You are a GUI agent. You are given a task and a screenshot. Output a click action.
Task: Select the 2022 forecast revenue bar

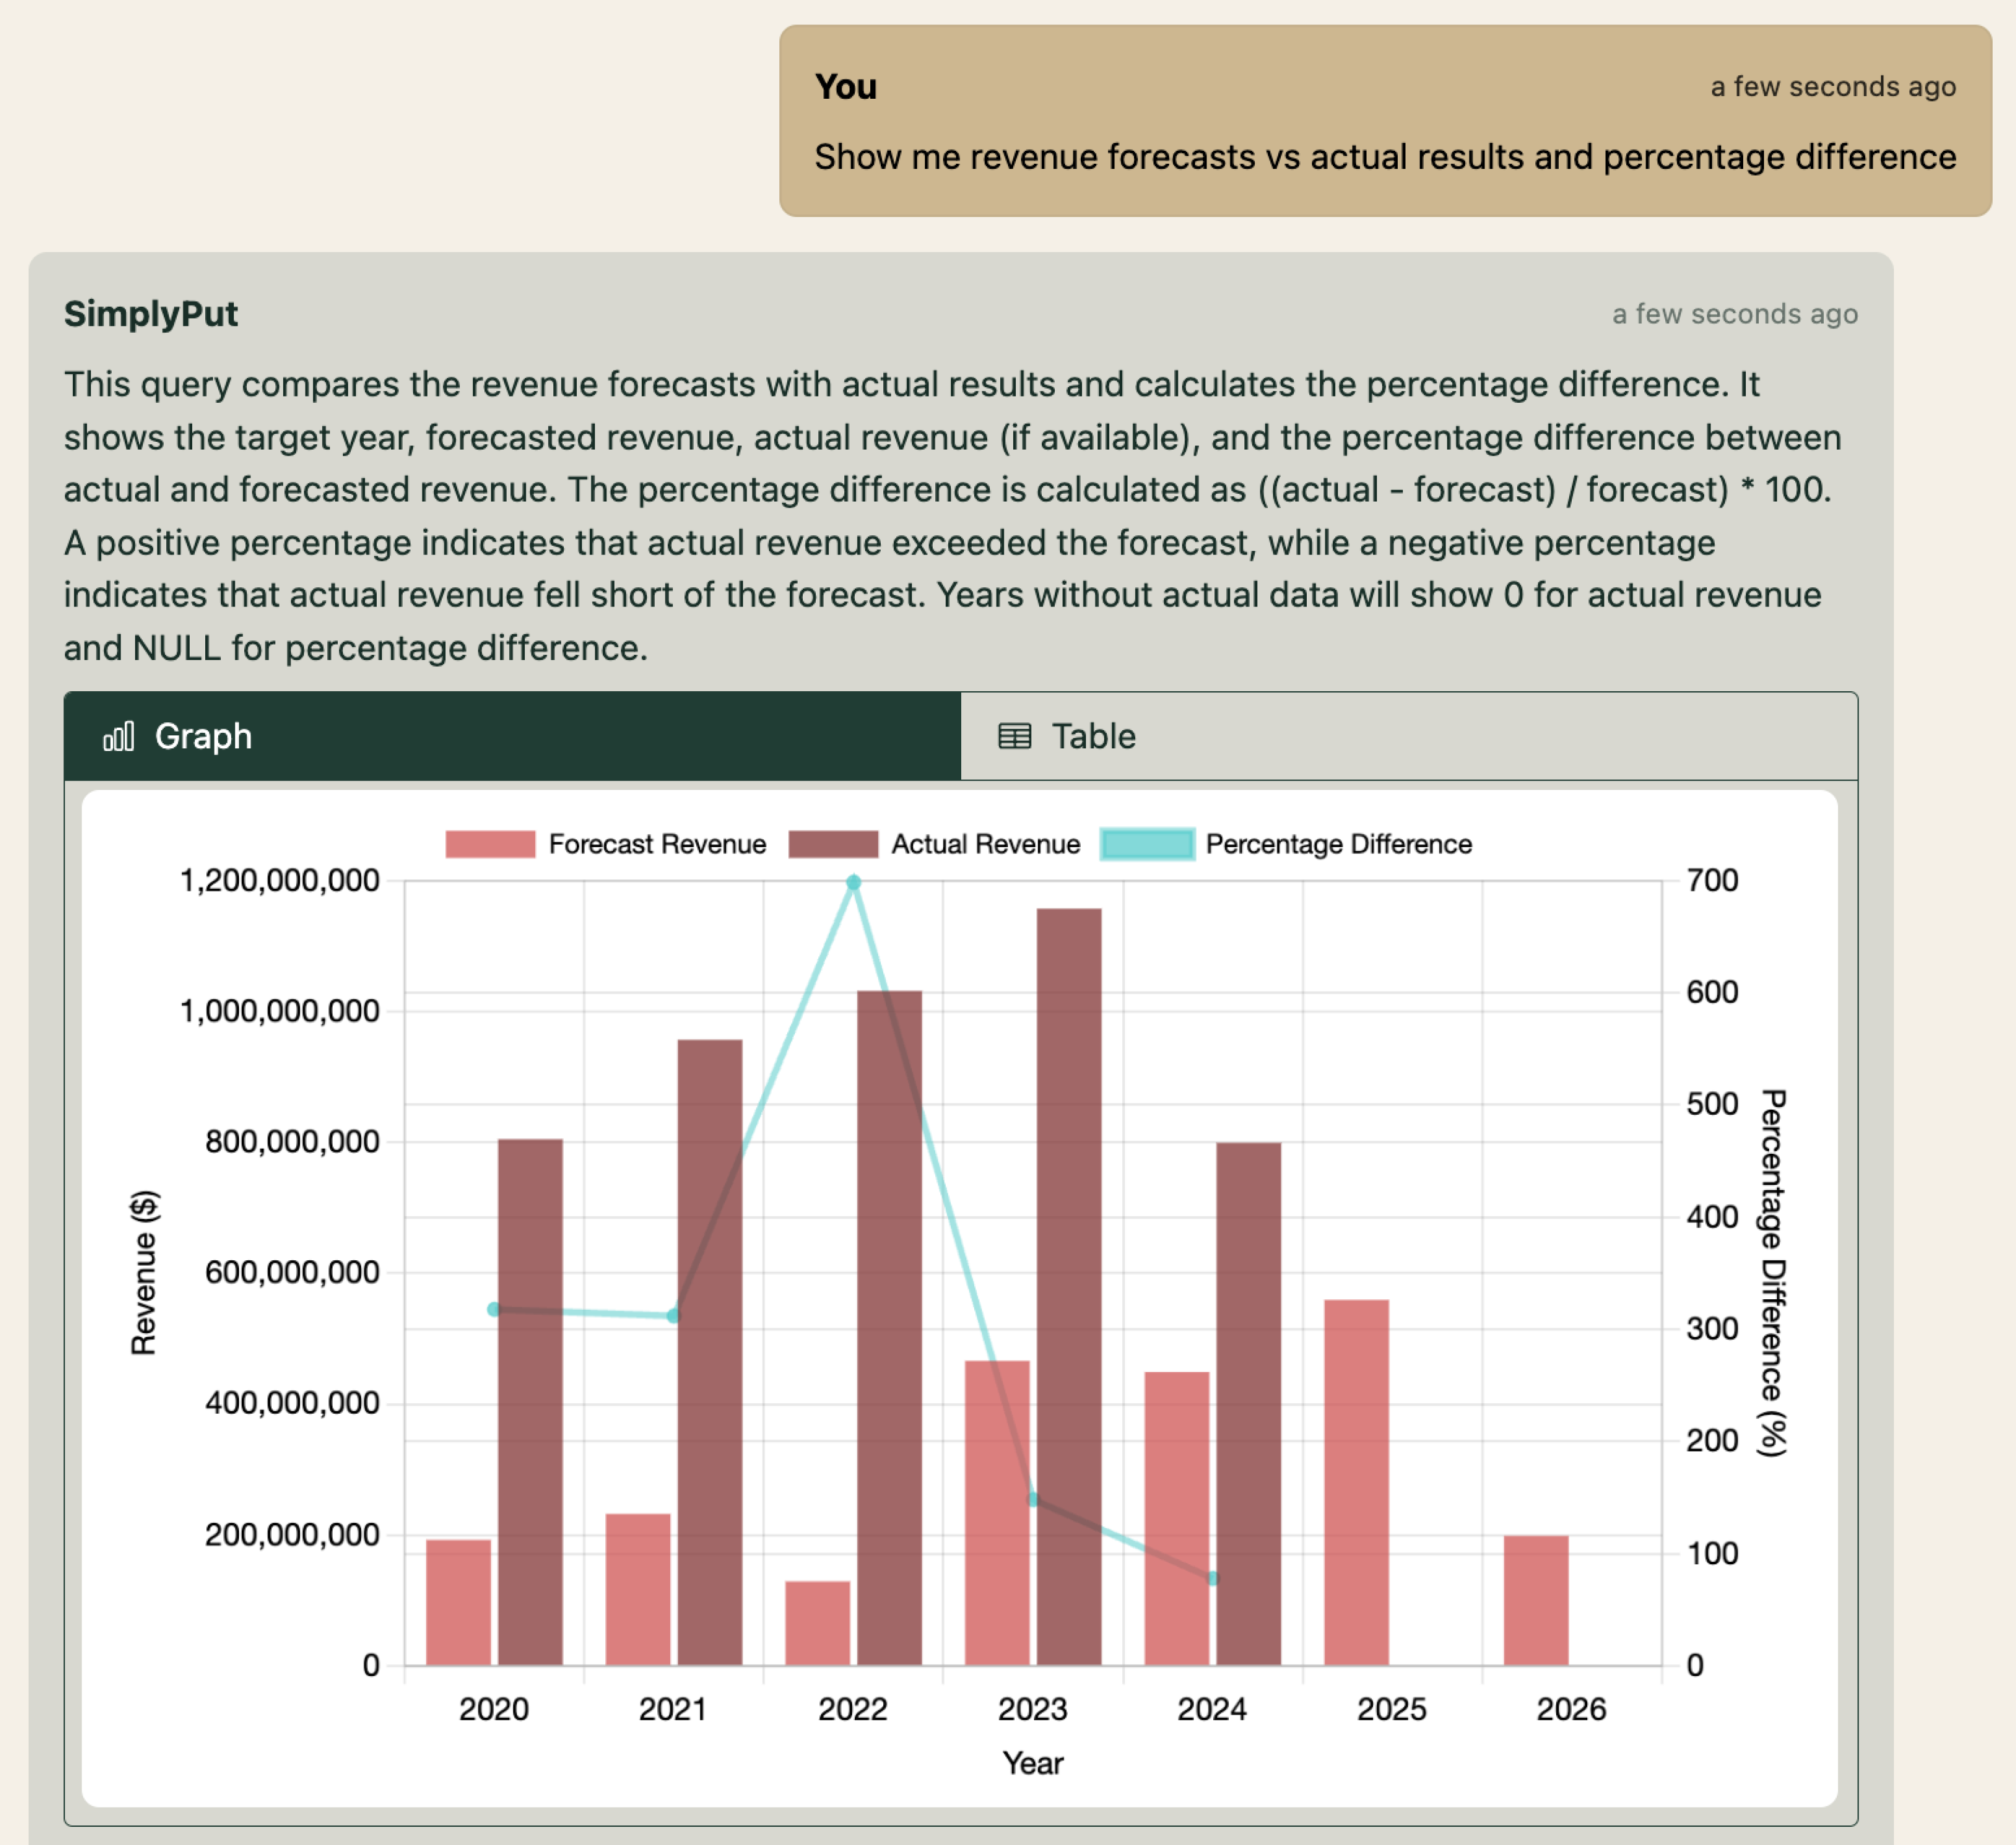(x=817, y=1623)
